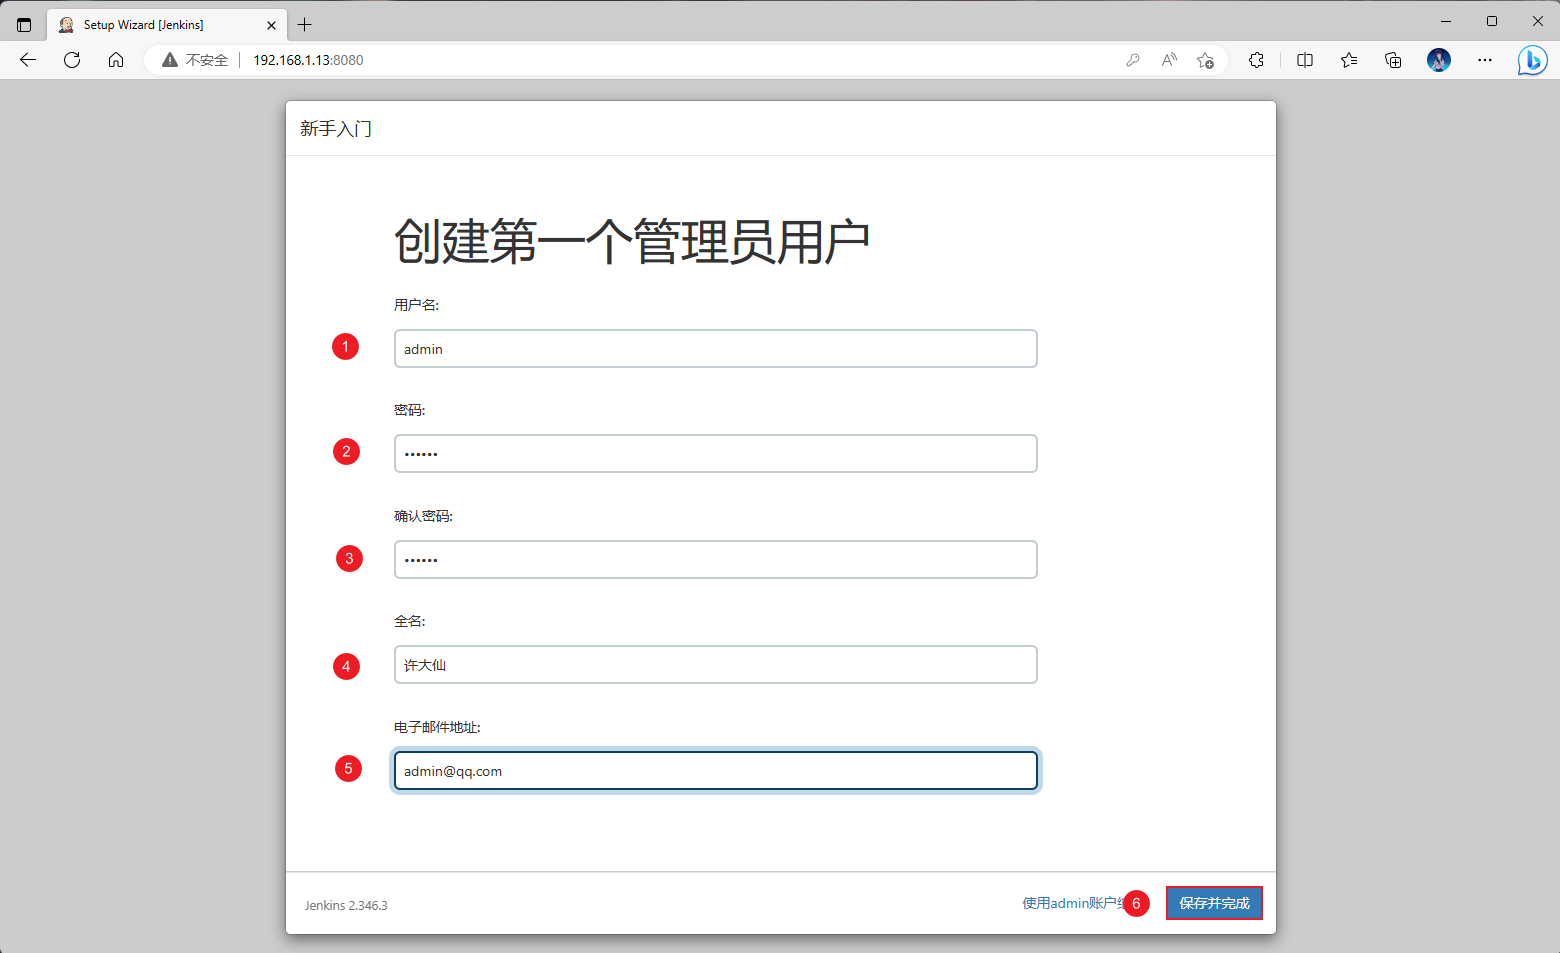
Task: Open the user profile avatar
Action: (x=1439, y=60)
